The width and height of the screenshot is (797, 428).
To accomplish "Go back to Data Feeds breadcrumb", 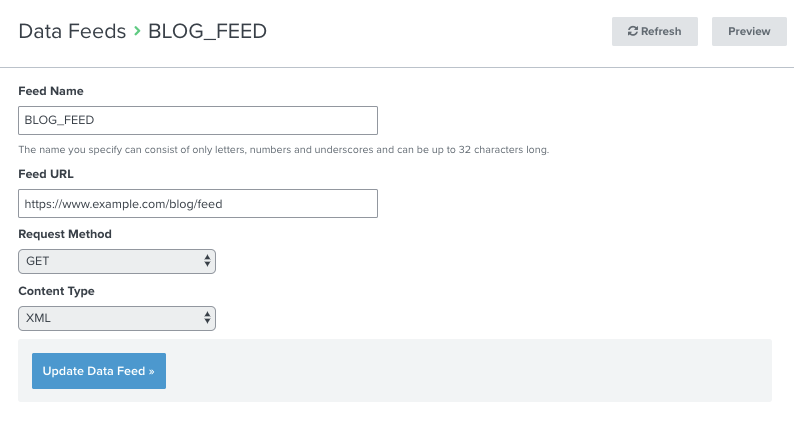I will (x=72, y=32).
